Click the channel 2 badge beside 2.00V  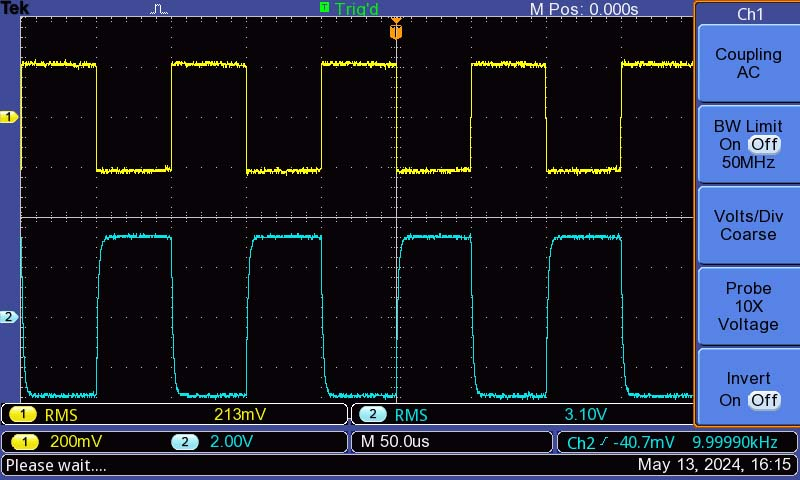(184, 442)
